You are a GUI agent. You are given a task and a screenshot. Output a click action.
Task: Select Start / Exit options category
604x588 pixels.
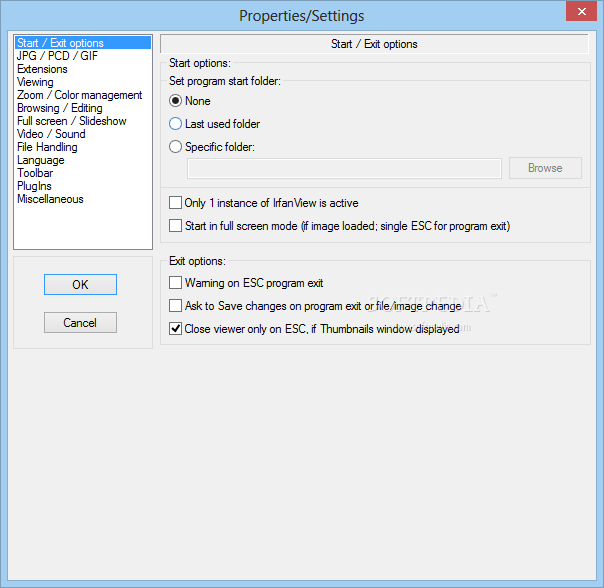click(82, 43)
